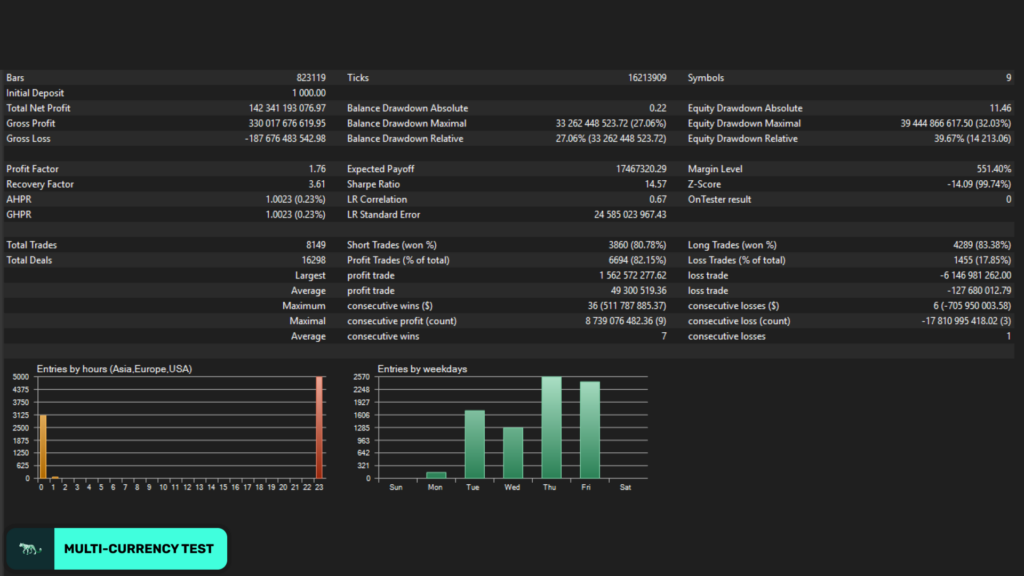
Task: Click the Friday bar in weekdays chart
Action: (x=590, y=430)
